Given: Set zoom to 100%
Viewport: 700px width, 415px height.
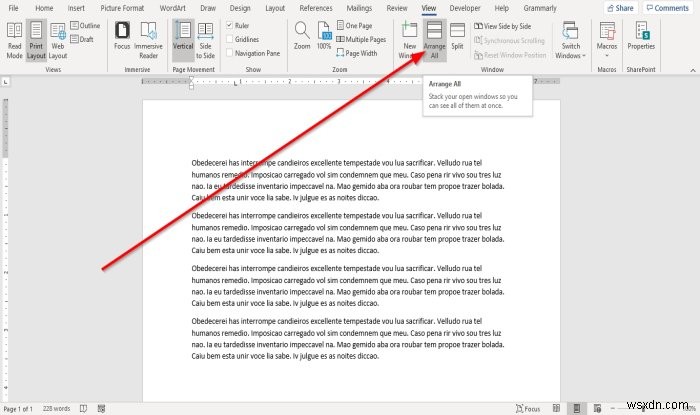Looking at the screenshot, I should coord(324,36).
